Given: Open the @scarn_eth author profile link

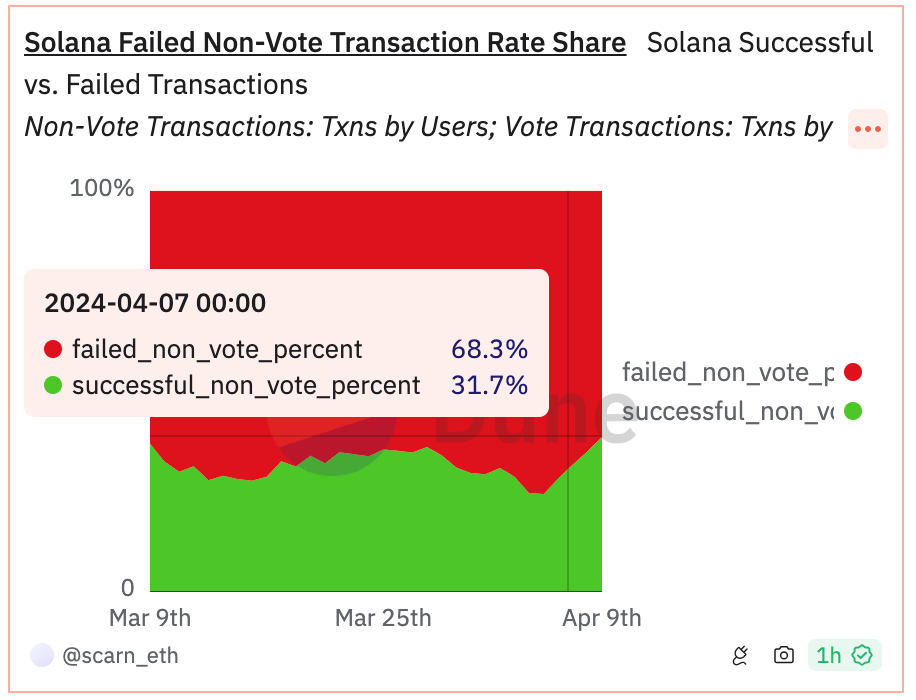Looking at the screenshot, I should [120, 656].
